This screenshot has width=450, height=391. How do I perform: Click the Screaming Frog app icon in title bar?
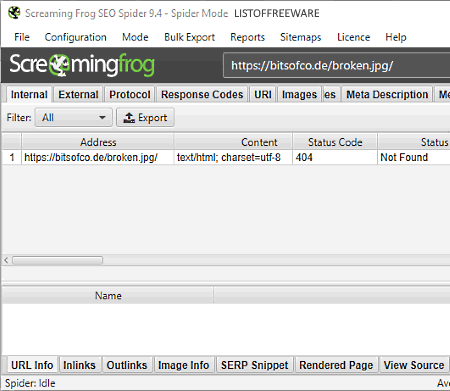click(14, 13)
